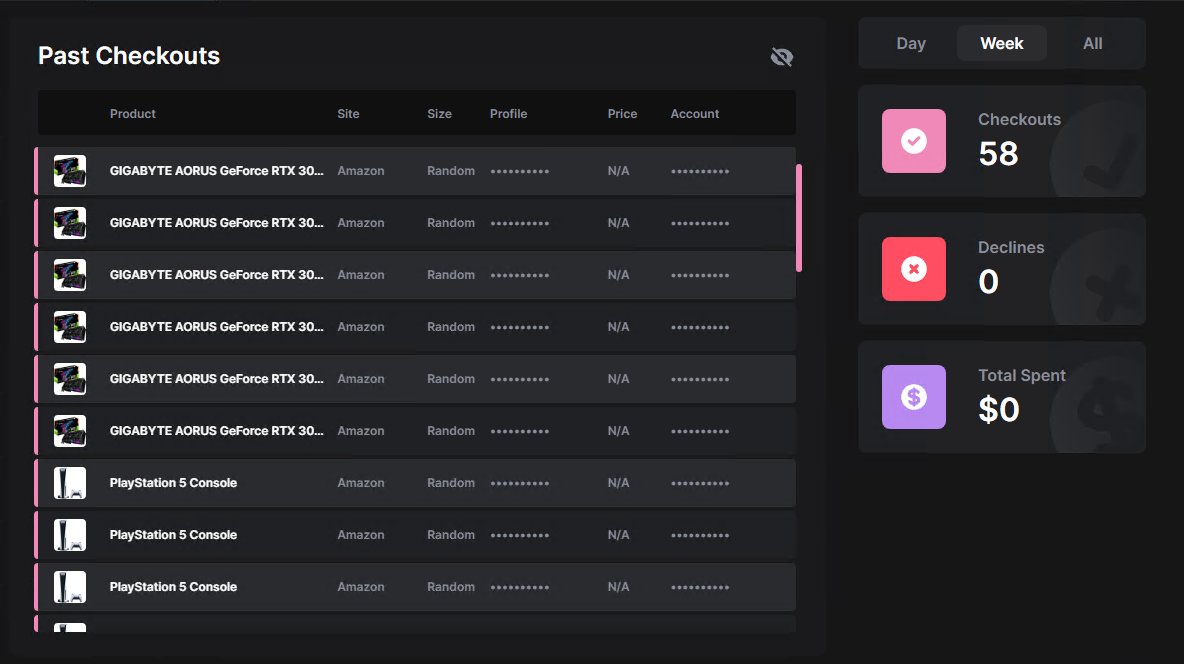Switch to the Day tab
The width and height of the screenshot is (1184, 664).
[x=911, y=44]
